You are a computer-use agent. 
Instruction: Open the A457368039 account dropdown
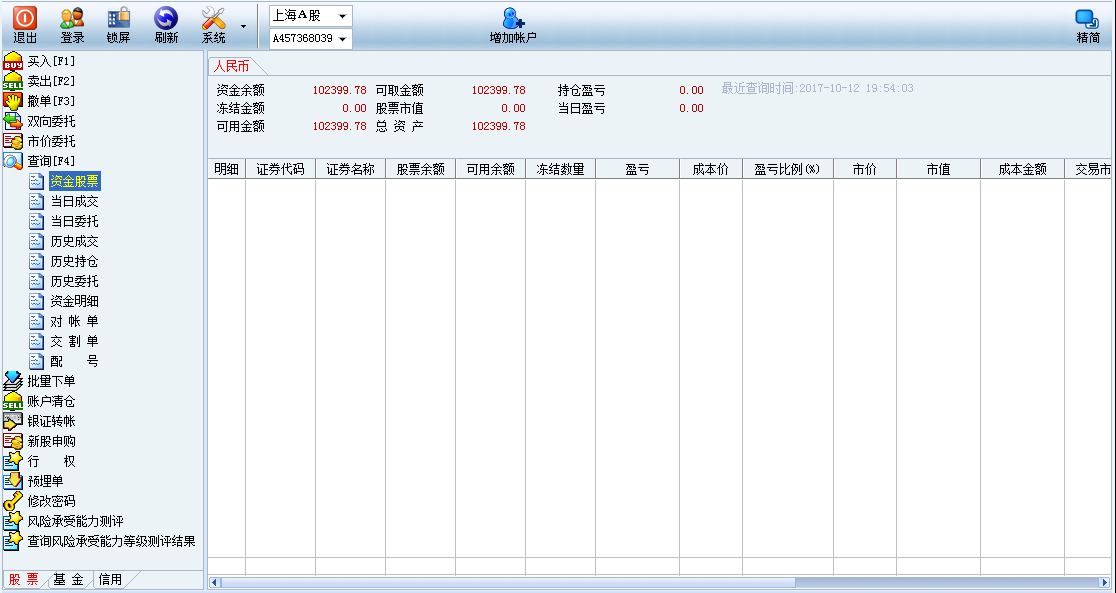(x=310, y=38)
